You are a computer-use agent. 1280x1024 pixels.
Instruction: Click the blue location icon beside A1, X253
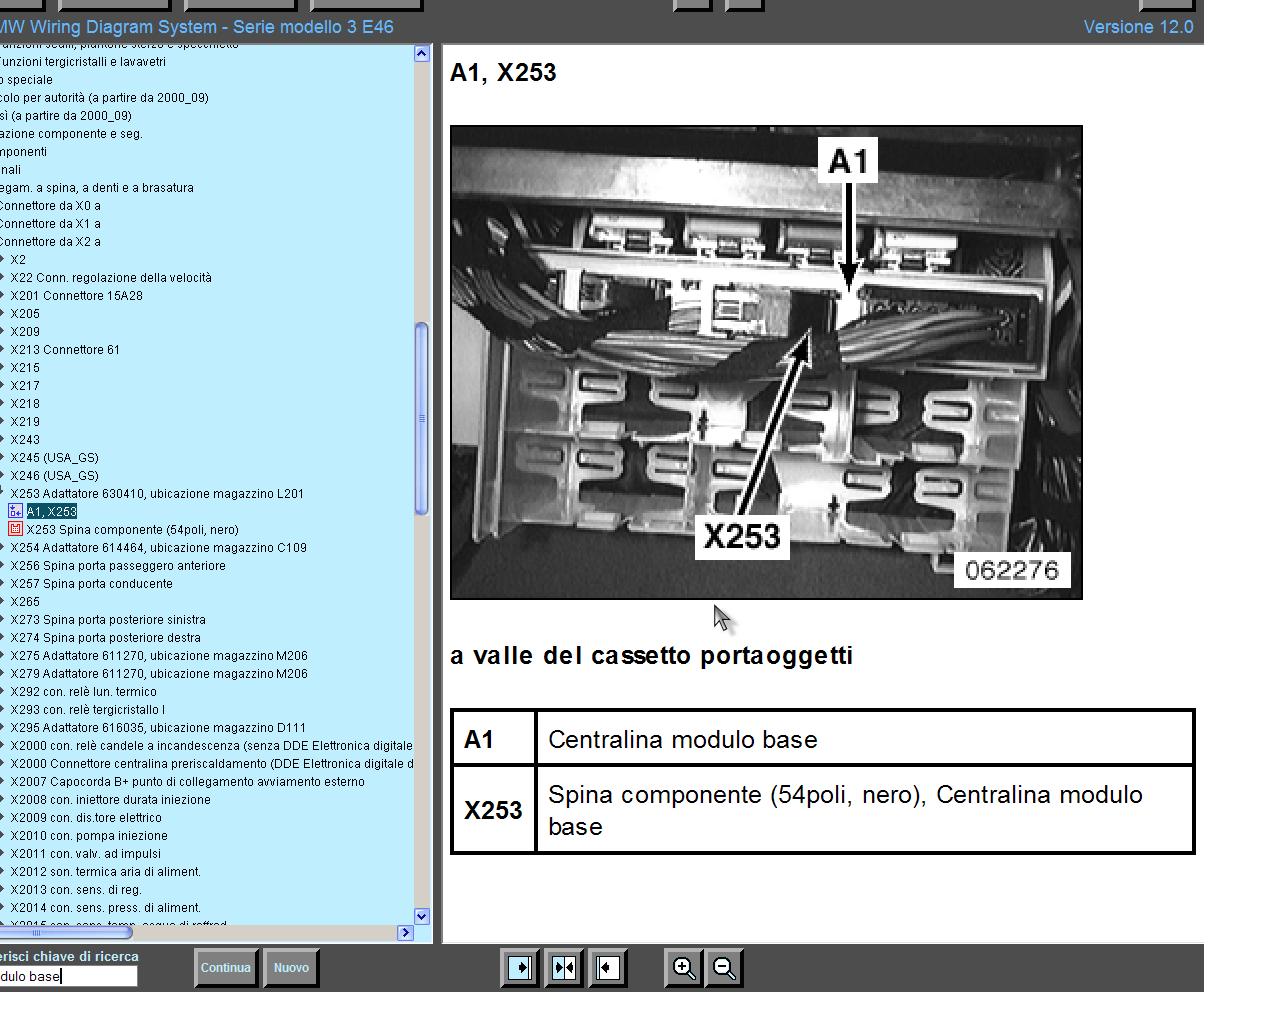[x=15, y=511]
